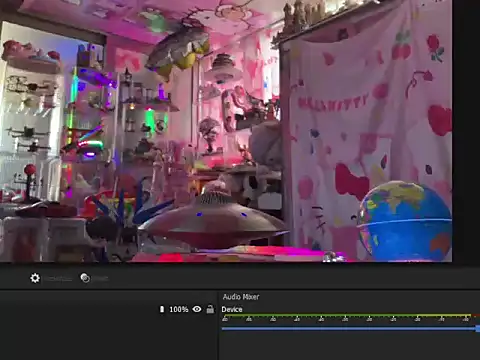480x360 pixels.
Task: Click the dimmed Properties label beside the gear
Action: click(x=58, y=278)
